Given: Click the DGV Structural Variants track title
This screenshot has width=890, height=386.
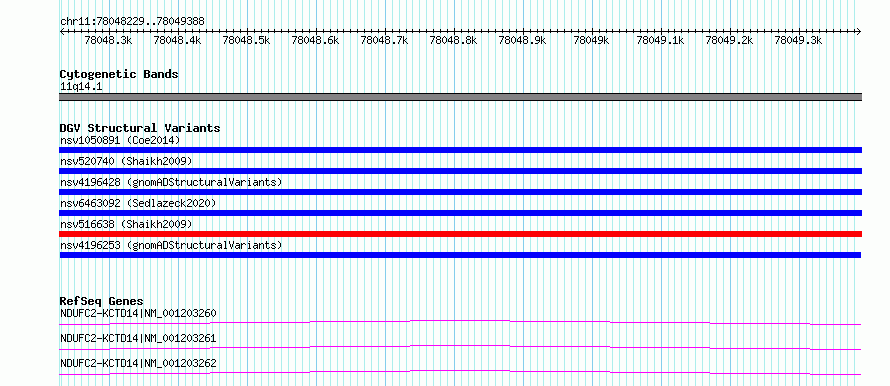Looking at the screenshot, I should [140, 128].
